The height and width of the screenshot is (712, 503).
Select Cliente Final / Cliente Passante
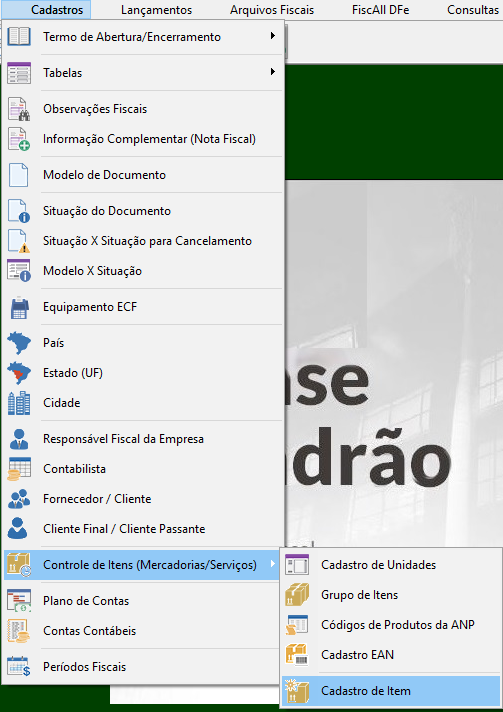point(143,529)
